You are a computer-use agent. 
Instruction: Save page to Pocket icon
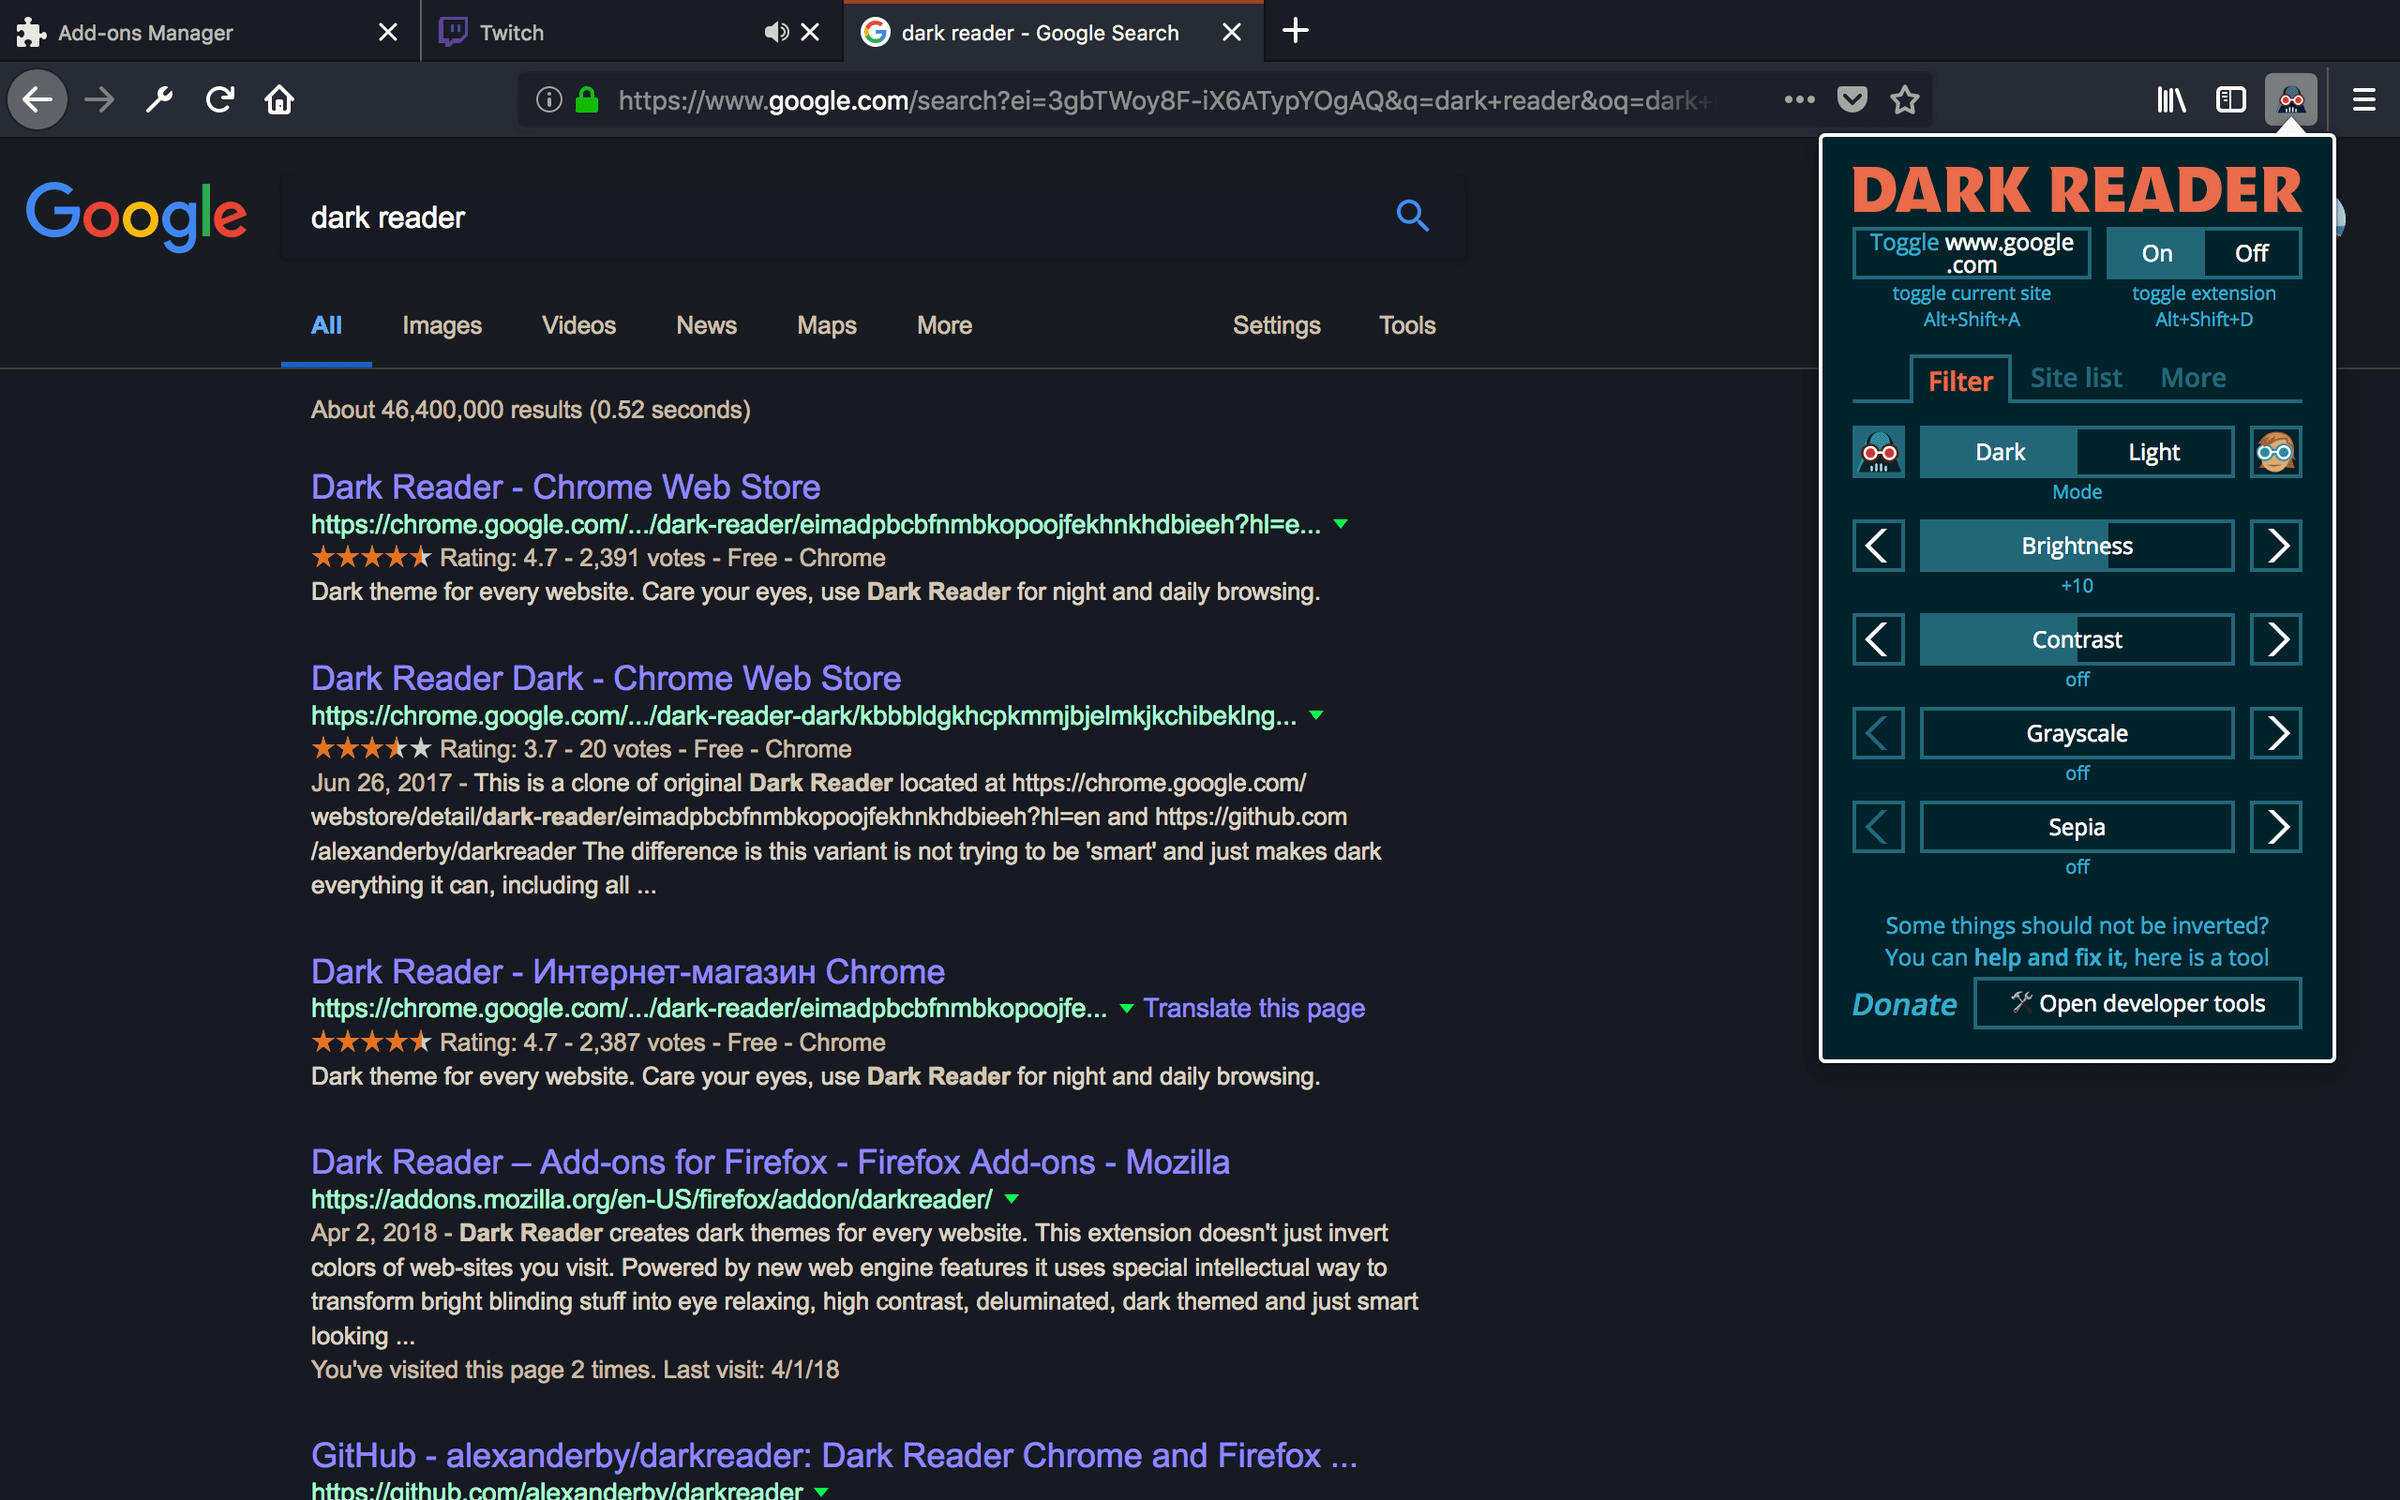(1852, 99)
